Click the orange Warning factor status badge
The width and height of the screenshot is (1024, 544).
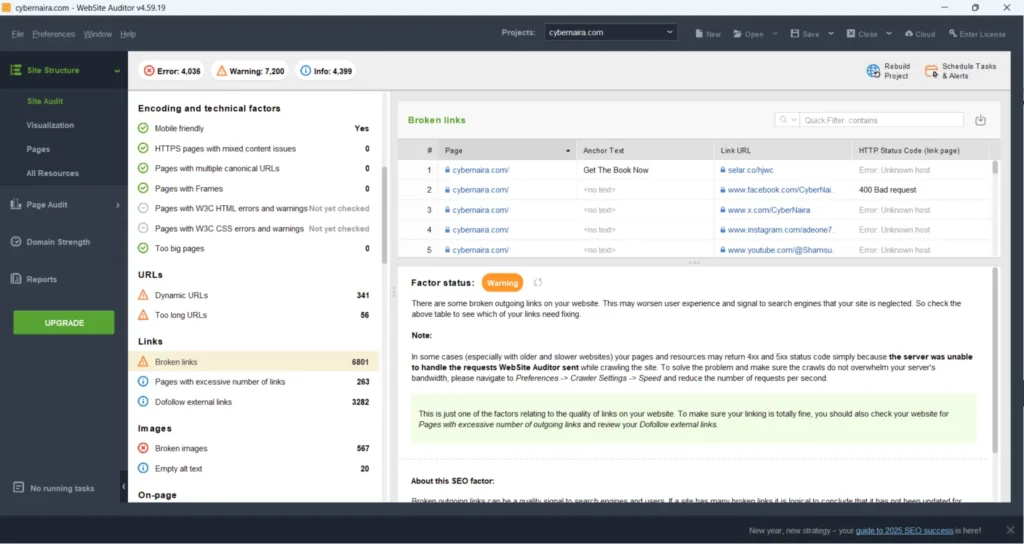[502, 283]
